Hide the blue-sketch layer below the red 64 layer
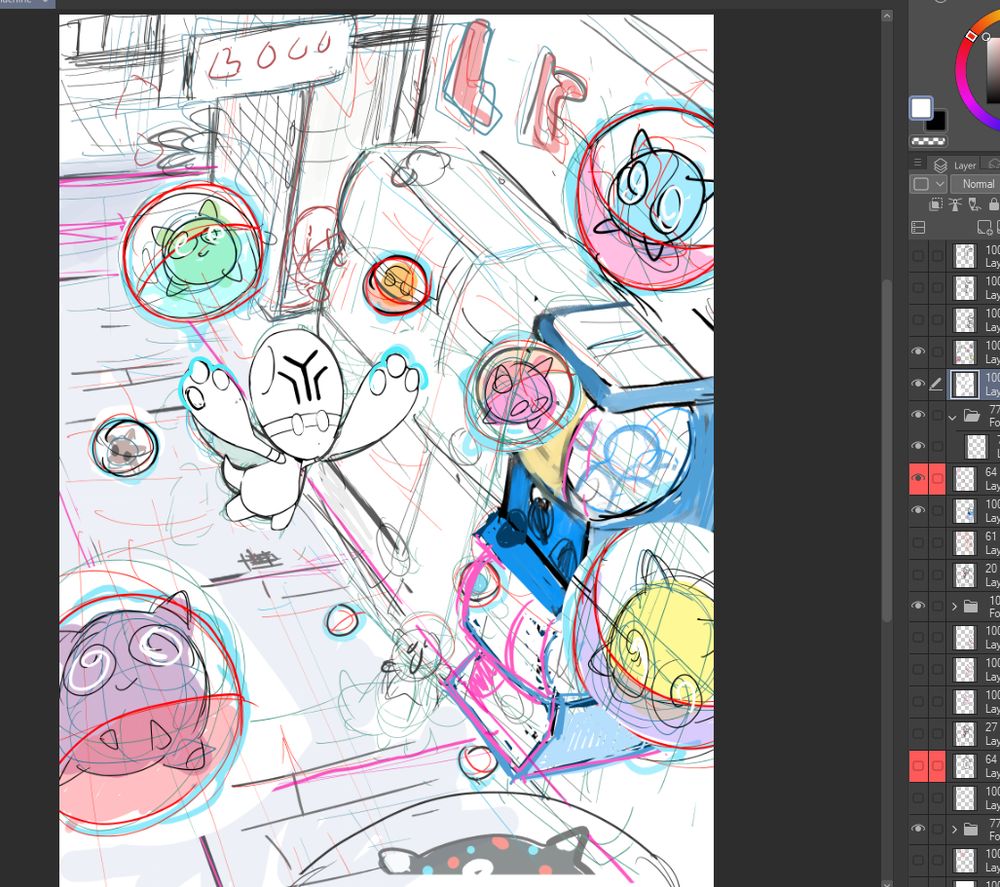Screen dimensions: 1000x887 click(918, 510)
